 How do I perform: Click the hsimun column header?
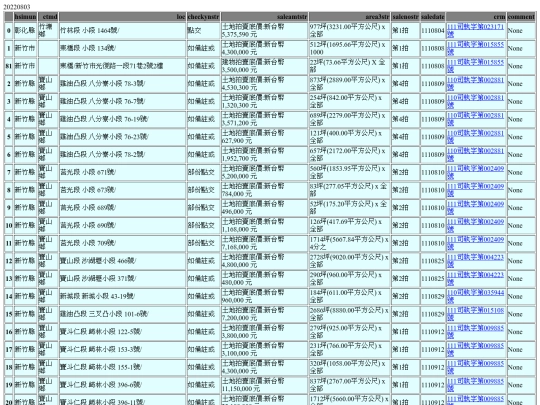point(25,17)
